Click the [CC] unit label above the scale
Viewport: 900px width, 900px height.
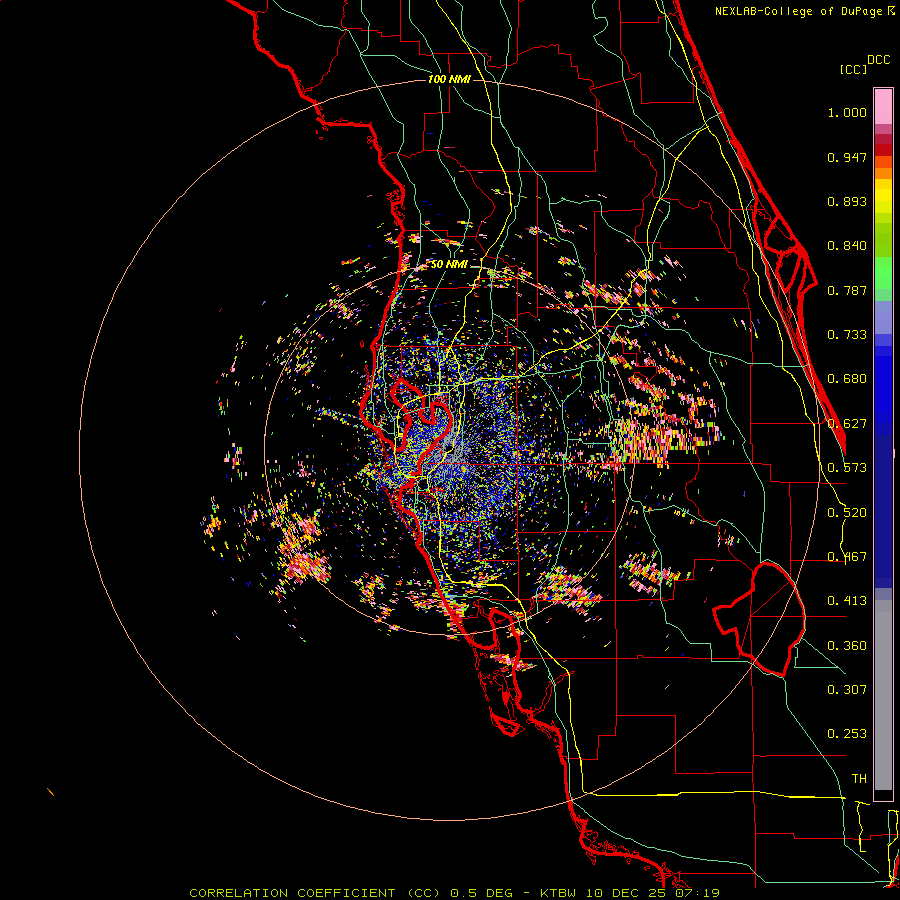pos(853,69)
